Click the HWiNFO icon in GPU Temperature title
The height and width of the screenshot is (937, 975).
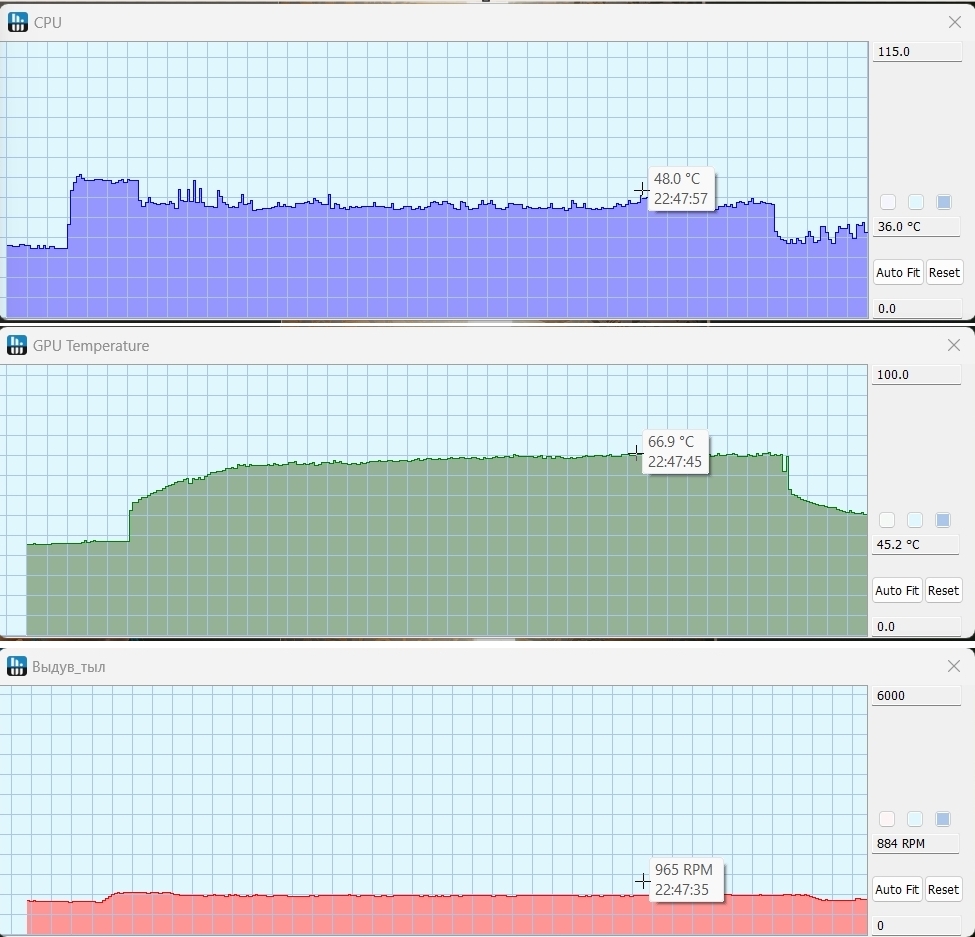point(17,345)
